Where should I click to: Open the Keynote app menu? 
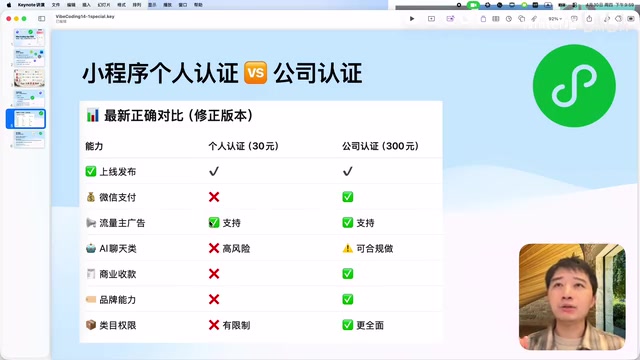point(31,5)
